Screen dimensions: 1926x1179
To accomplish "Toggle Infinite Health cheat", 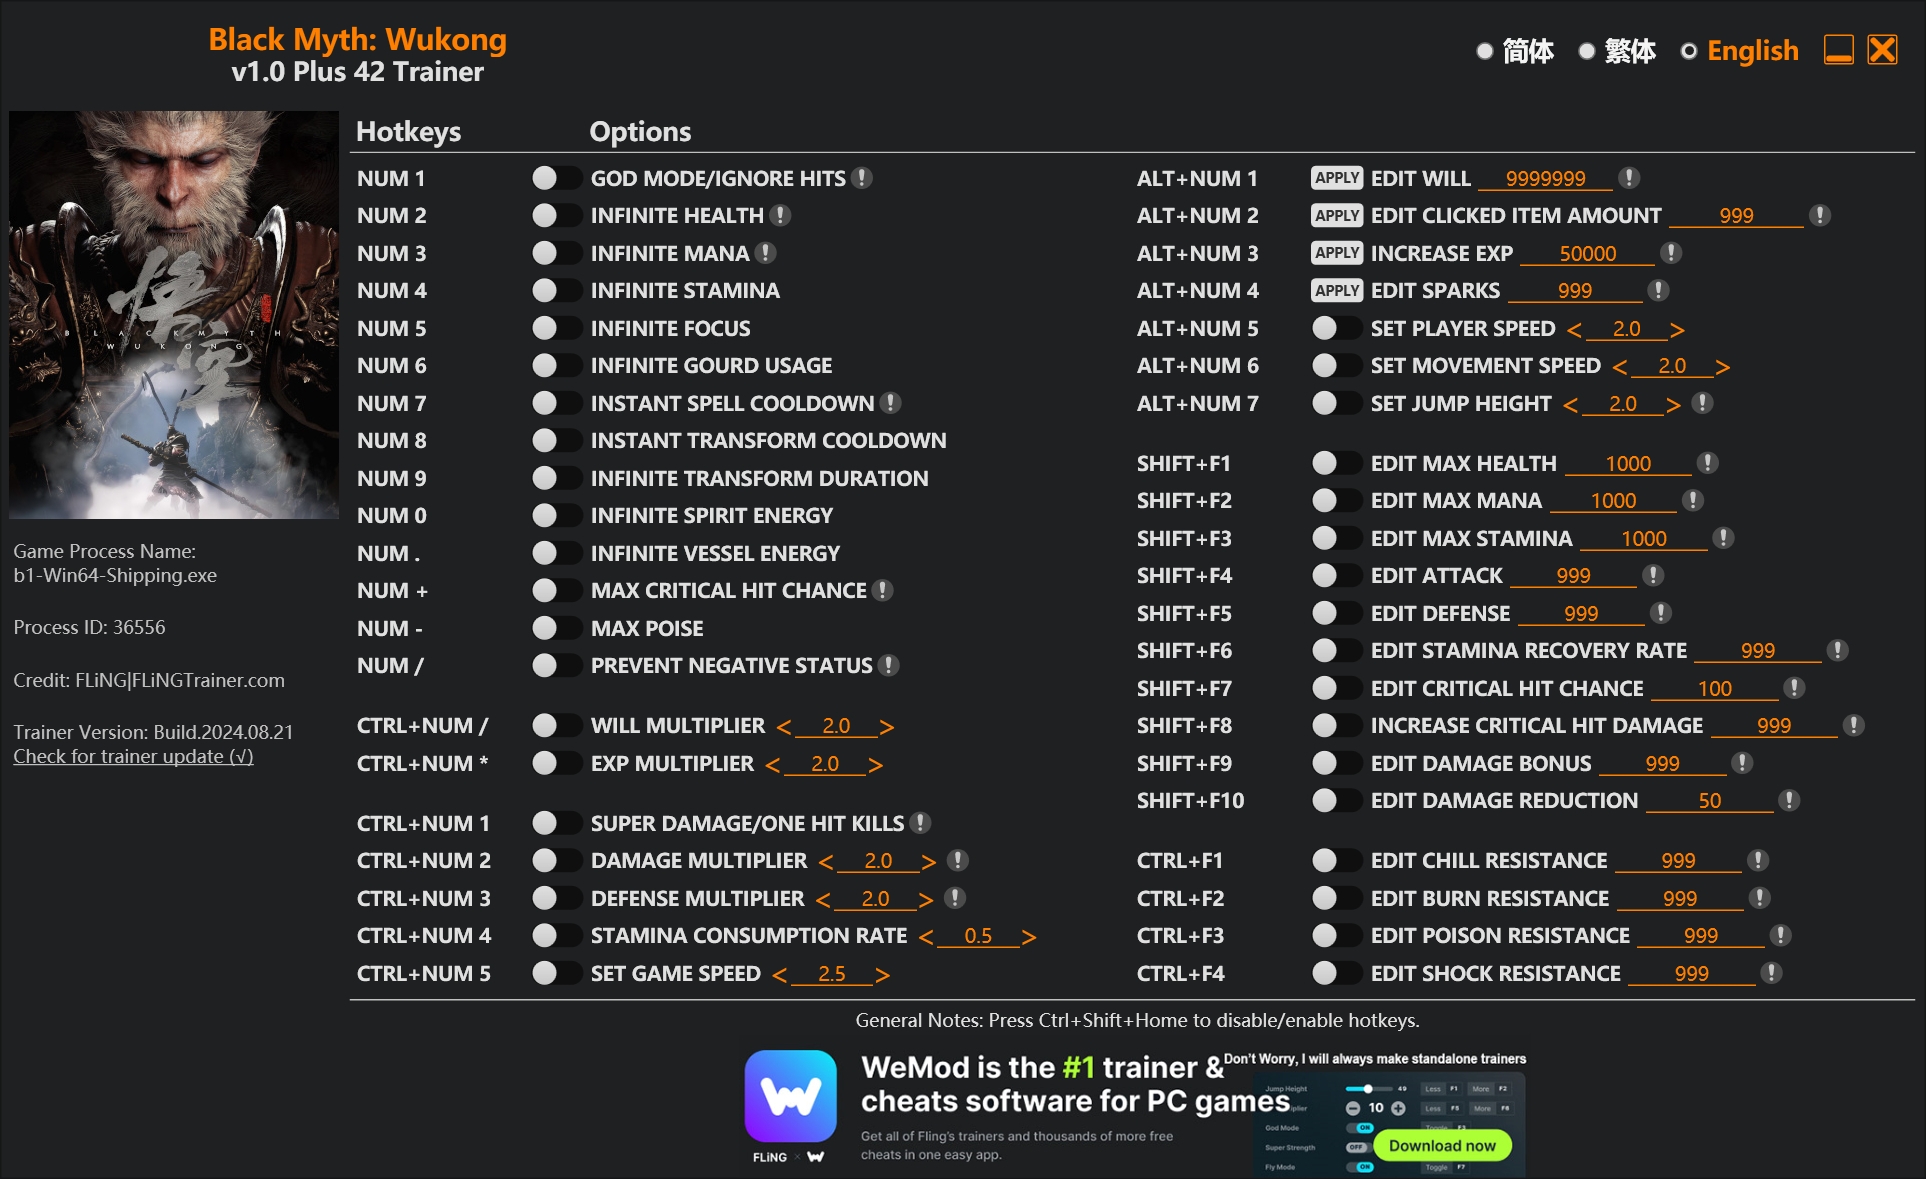I will pos(552,215).
